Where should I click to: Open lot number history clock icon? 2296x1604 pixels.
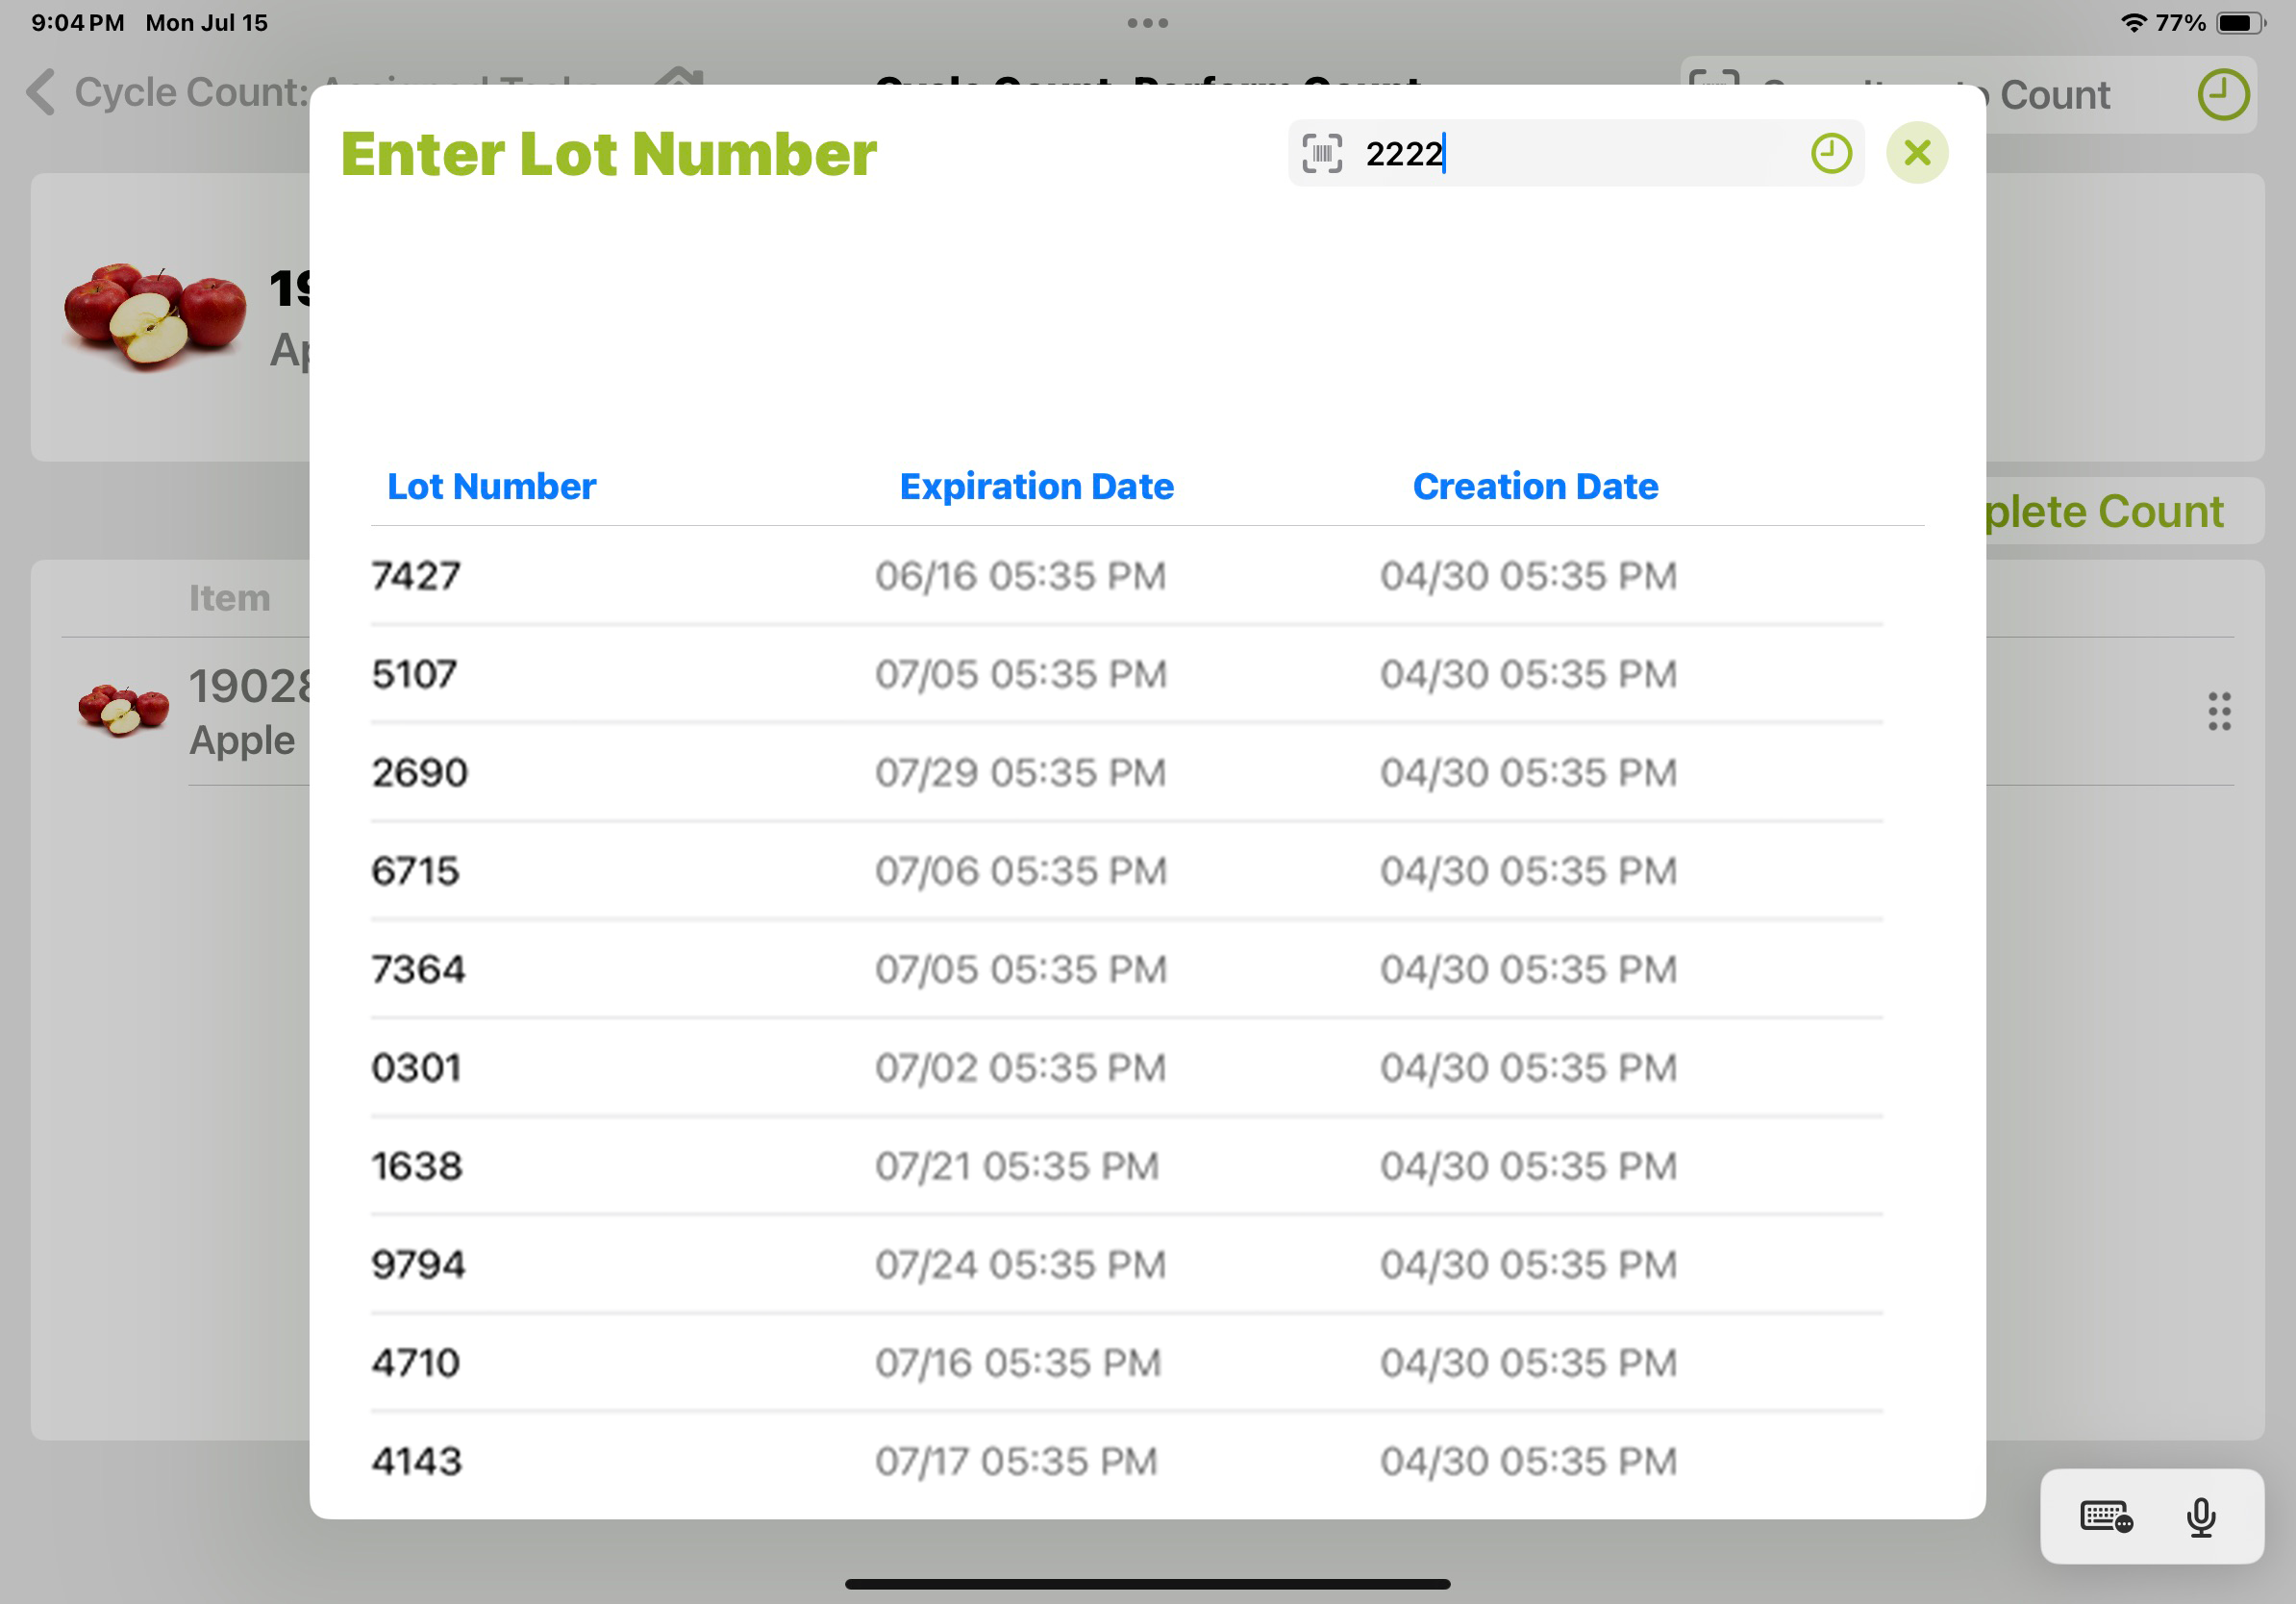1831,154
